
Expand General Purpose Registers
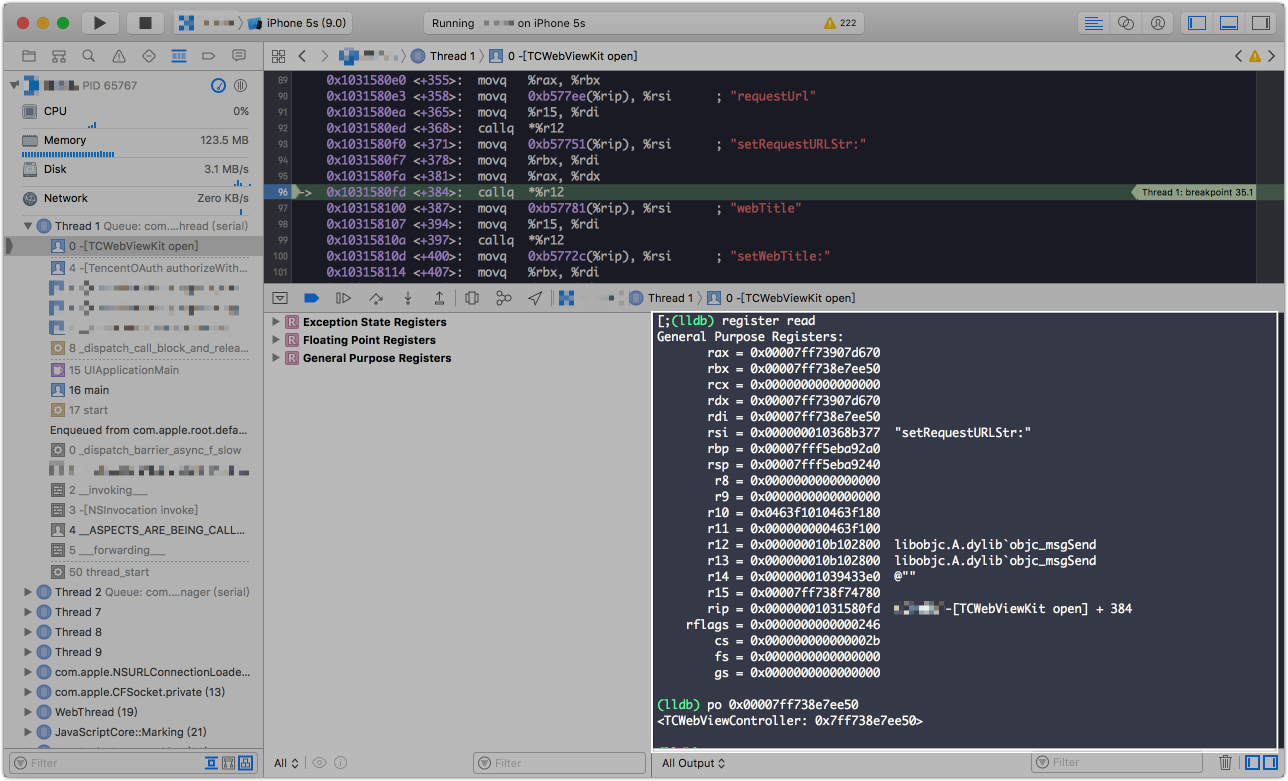pos(276,358)
